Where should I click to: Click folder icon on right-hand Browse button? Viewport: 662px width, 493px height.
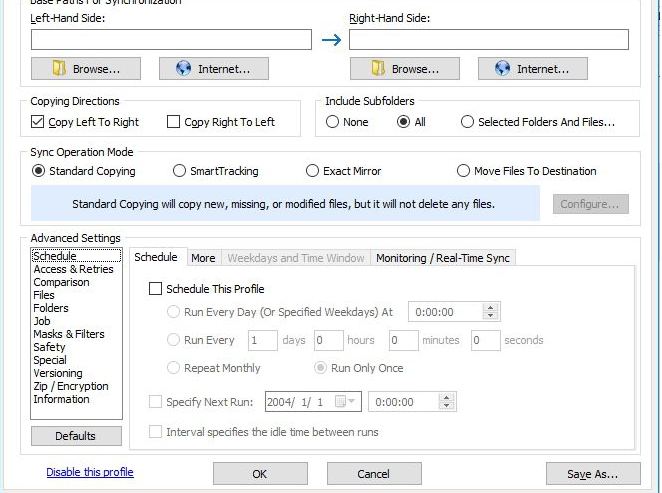tap(378, 68)
